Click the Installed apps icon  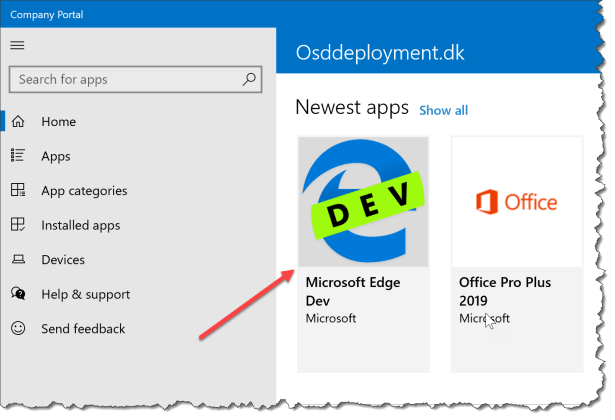tap(18, 225)
